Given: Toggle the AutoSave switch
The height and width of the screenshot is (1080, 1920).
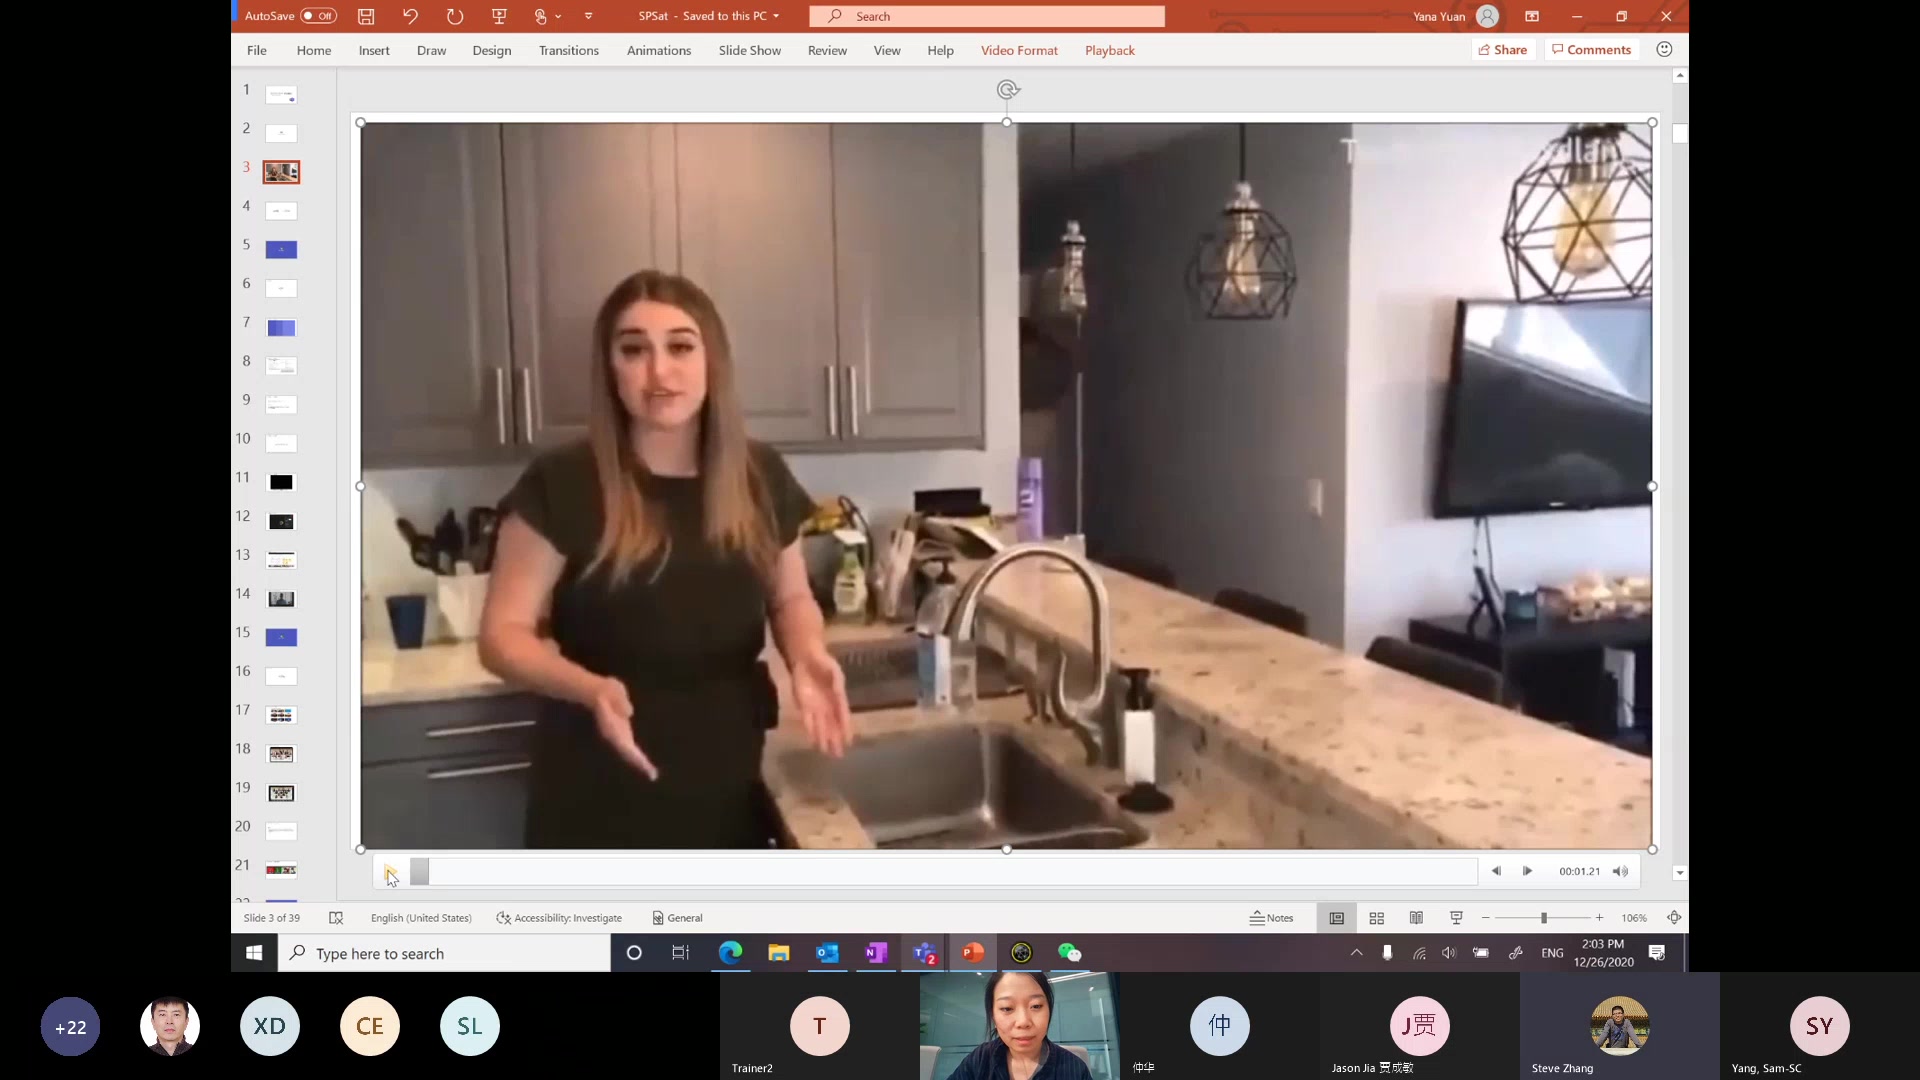Looking at the screenshot, I should click(x=319, y=16).
